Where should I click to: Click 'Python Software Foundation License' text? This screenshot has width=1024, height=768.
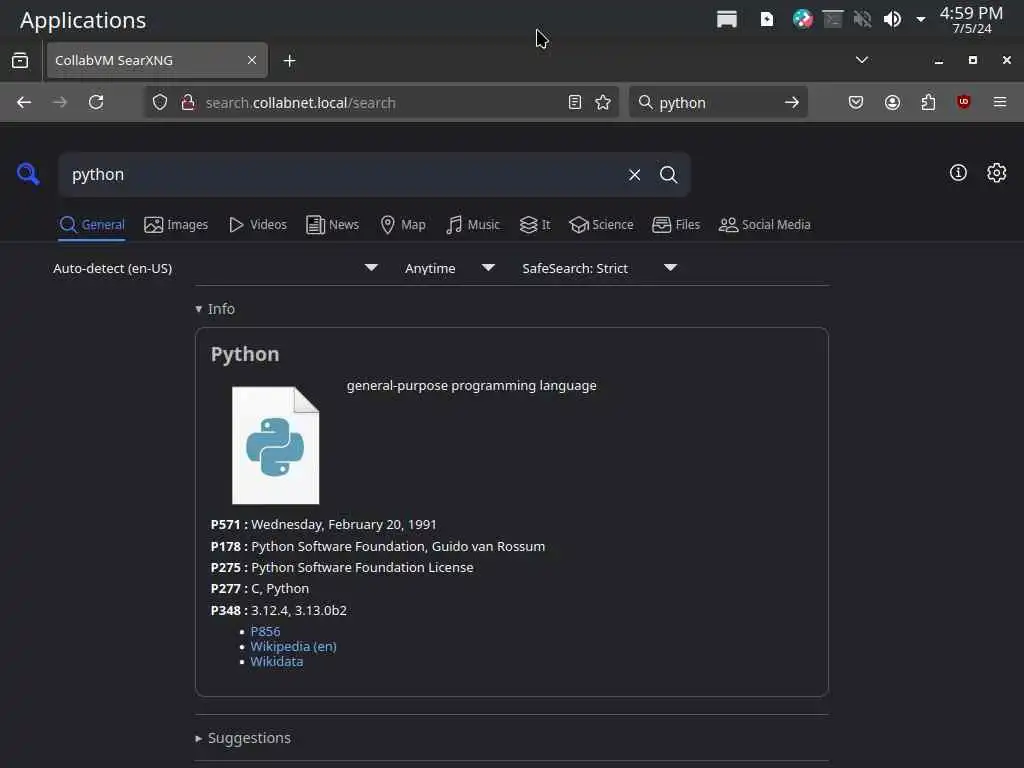[362, 568]
